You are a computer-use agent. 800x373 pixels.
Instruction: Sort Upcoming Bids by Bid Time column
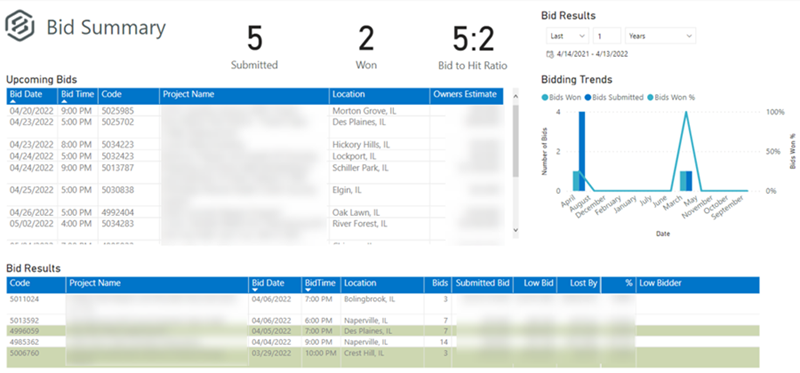(x=78, y=96)
